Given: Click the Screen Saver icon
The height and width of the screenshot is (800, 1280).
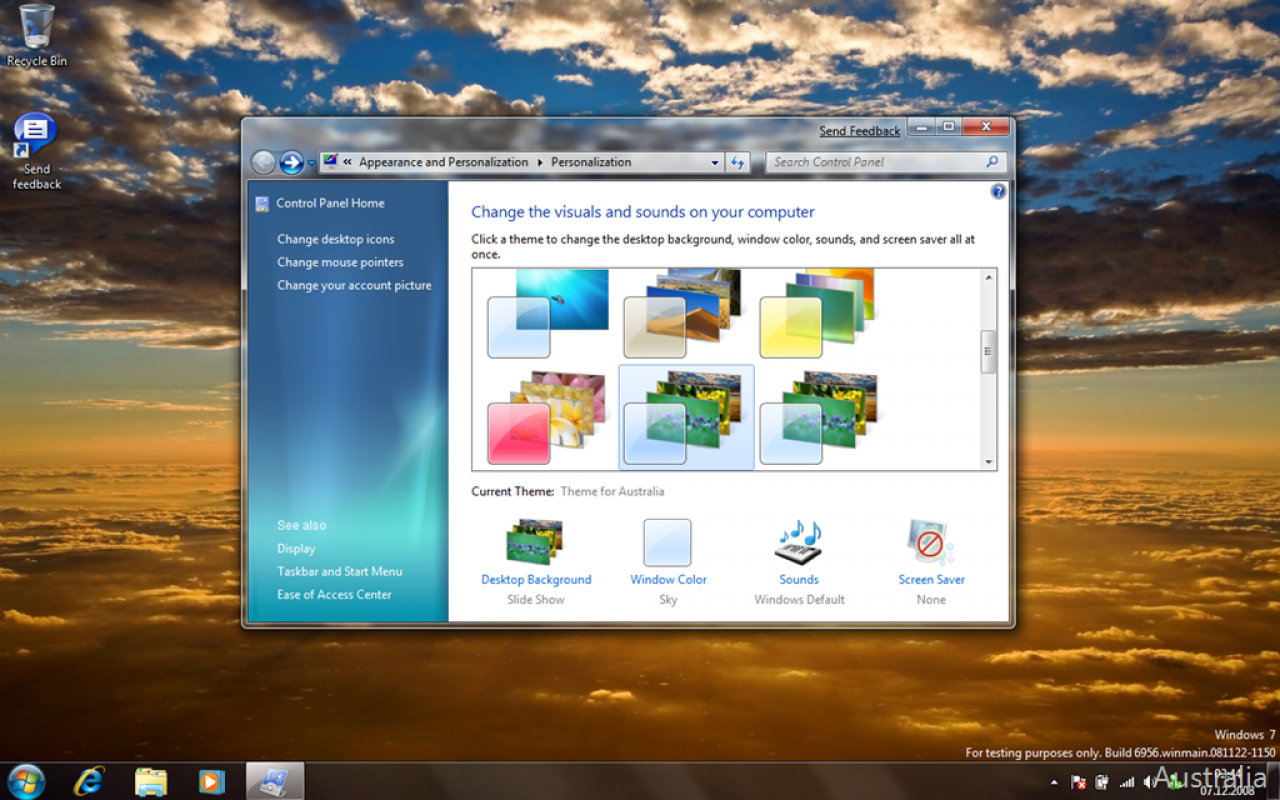Looking at the screenshot, I should (930, 543).
